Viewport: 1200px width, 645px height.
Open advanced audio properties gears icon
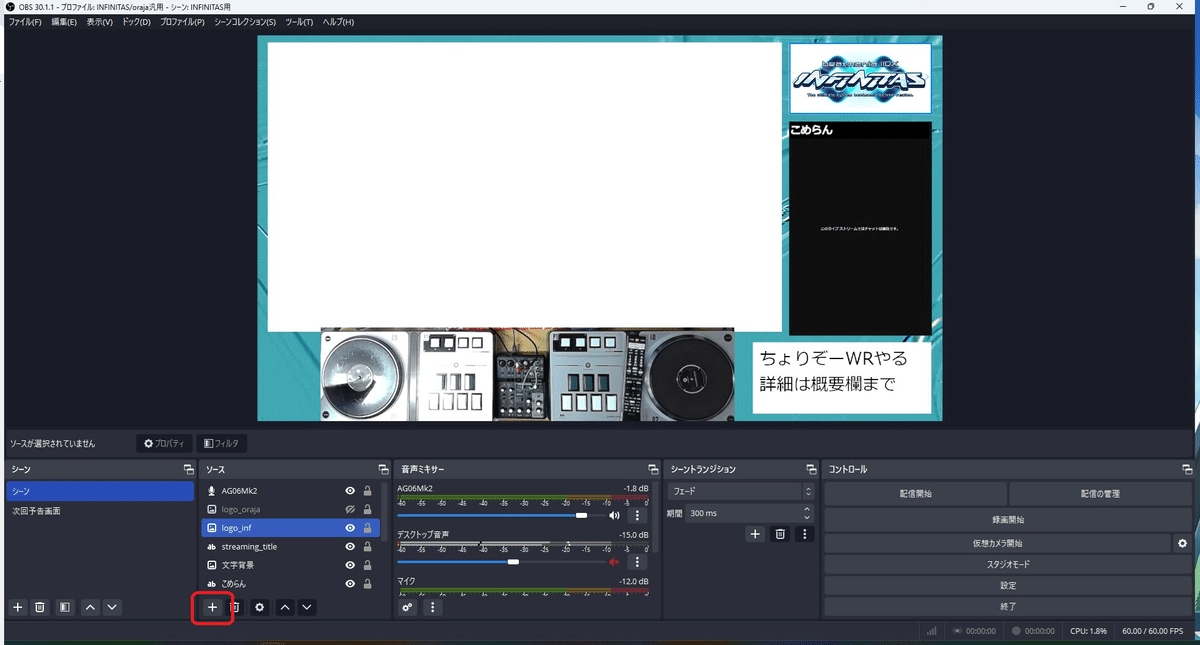[x=408, y=607]
